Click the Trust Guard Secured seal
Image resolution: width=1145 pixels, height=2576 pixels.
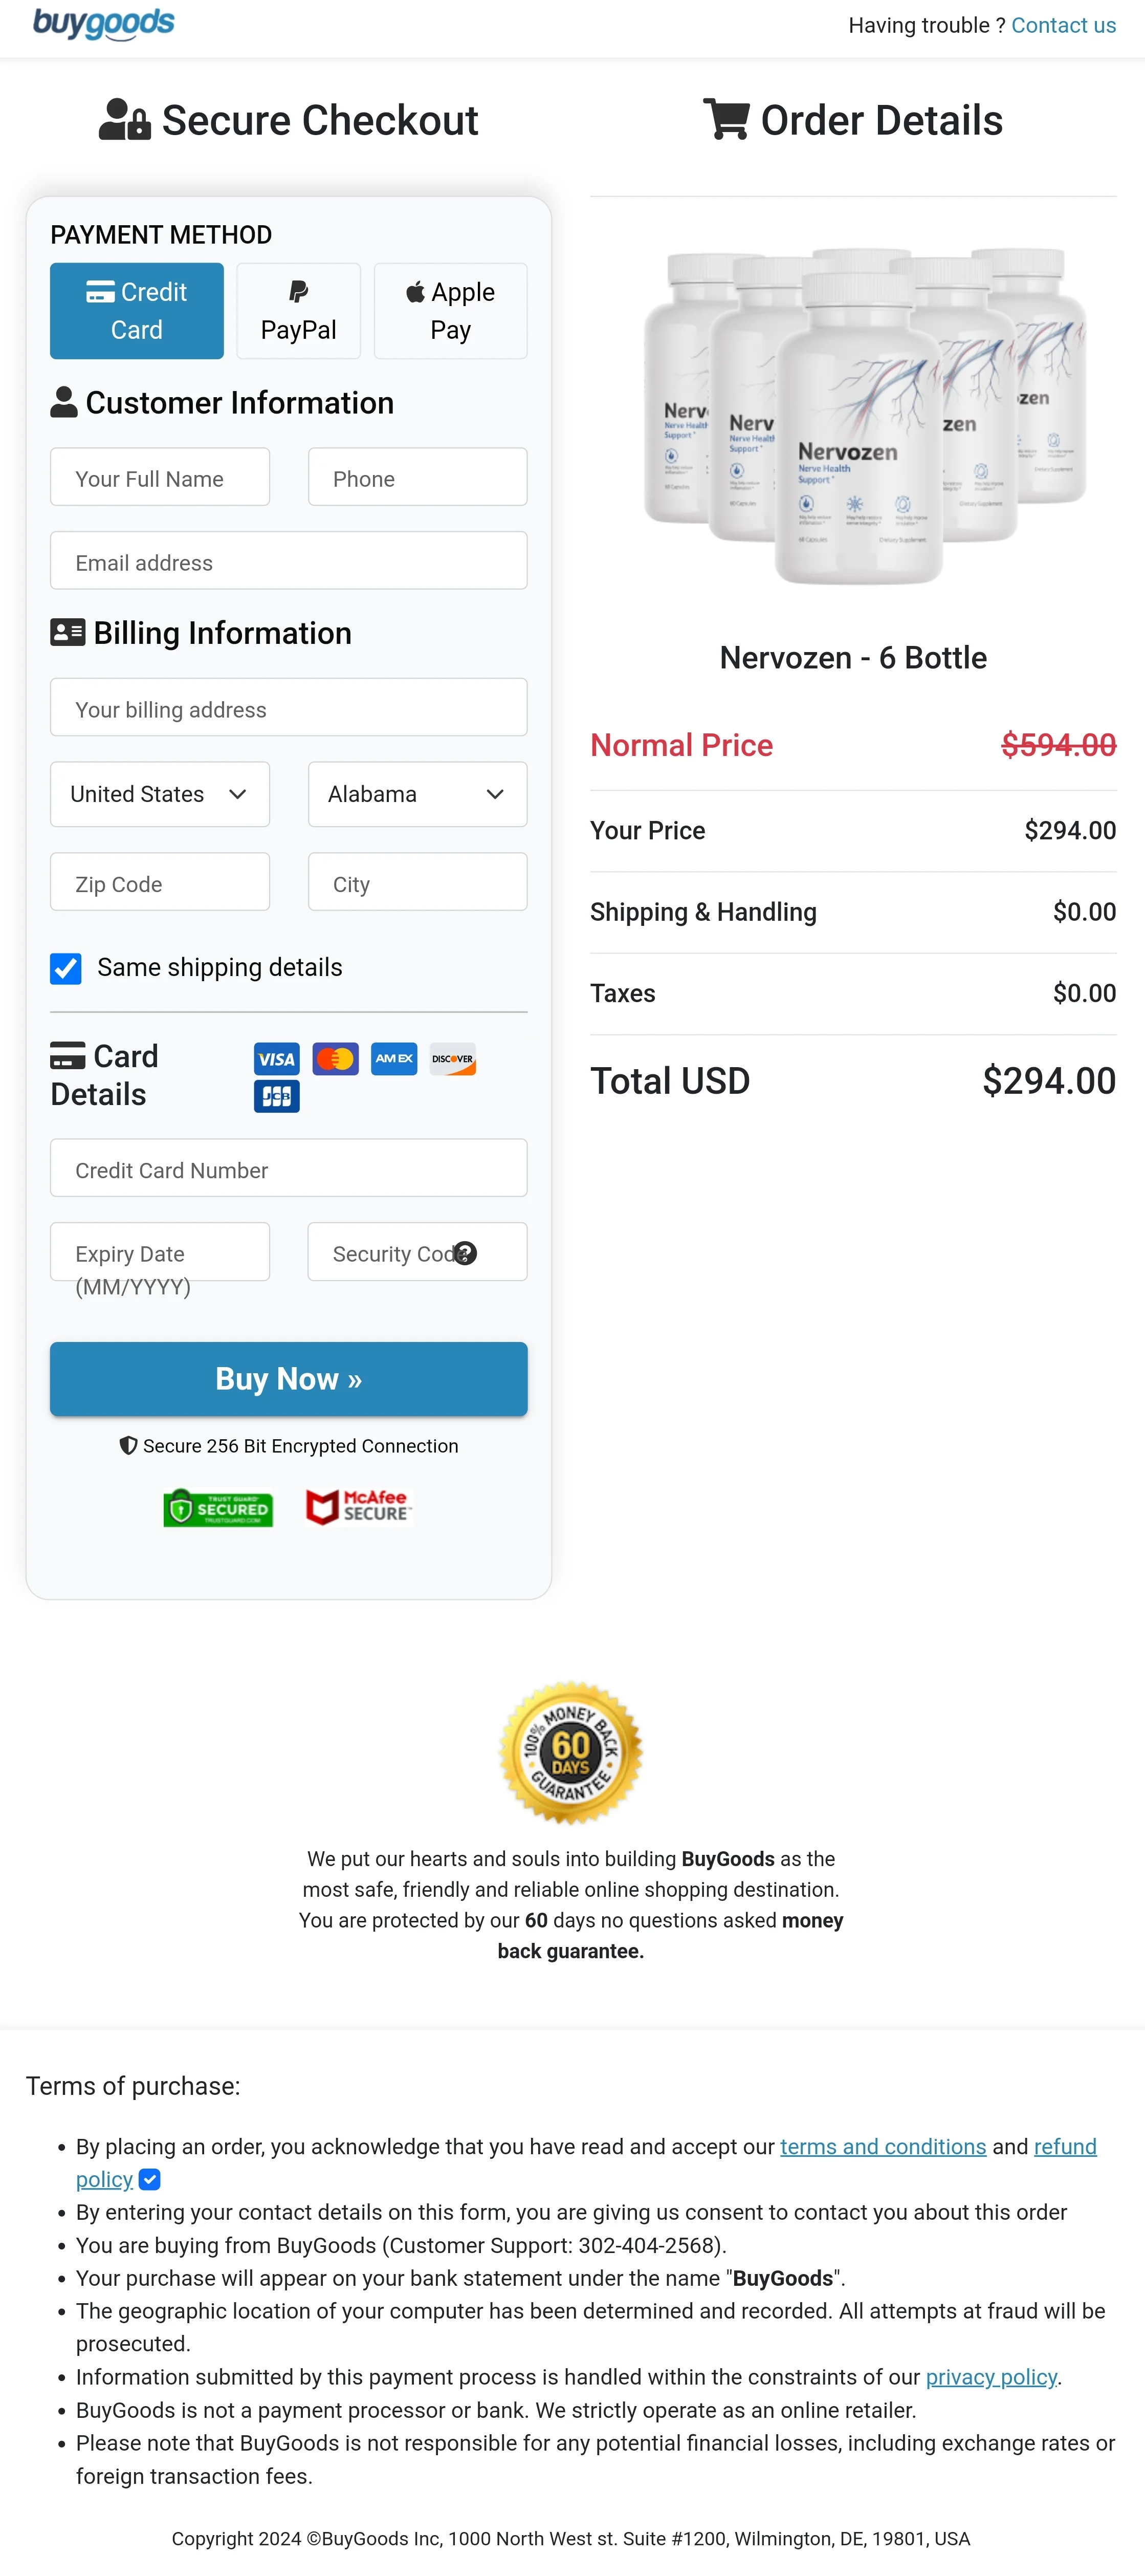(217, 1508)
